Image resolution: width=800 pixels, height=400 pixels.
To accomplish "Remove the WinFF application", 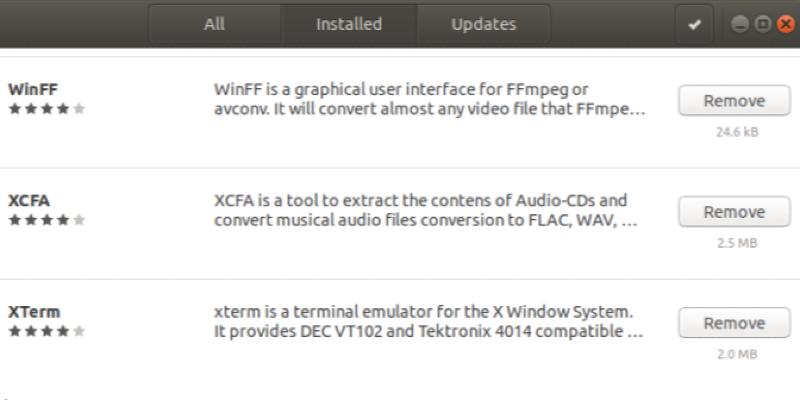I will click(733, 101).
